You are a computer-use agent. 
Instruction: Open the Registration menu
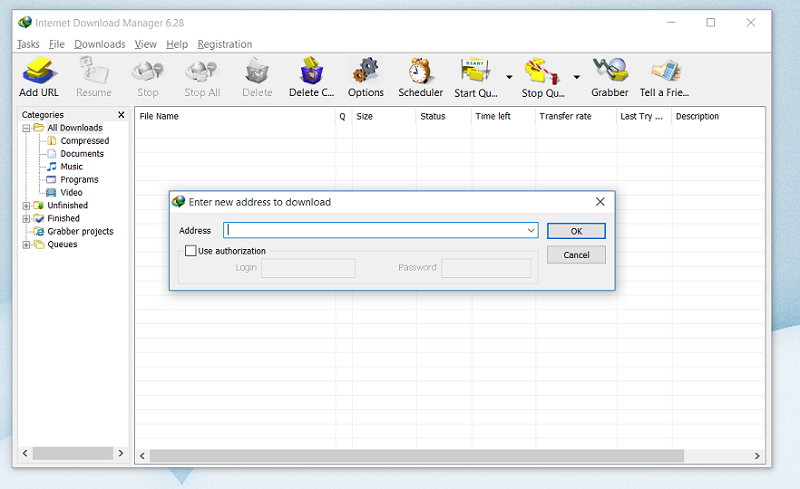(224, 44)
